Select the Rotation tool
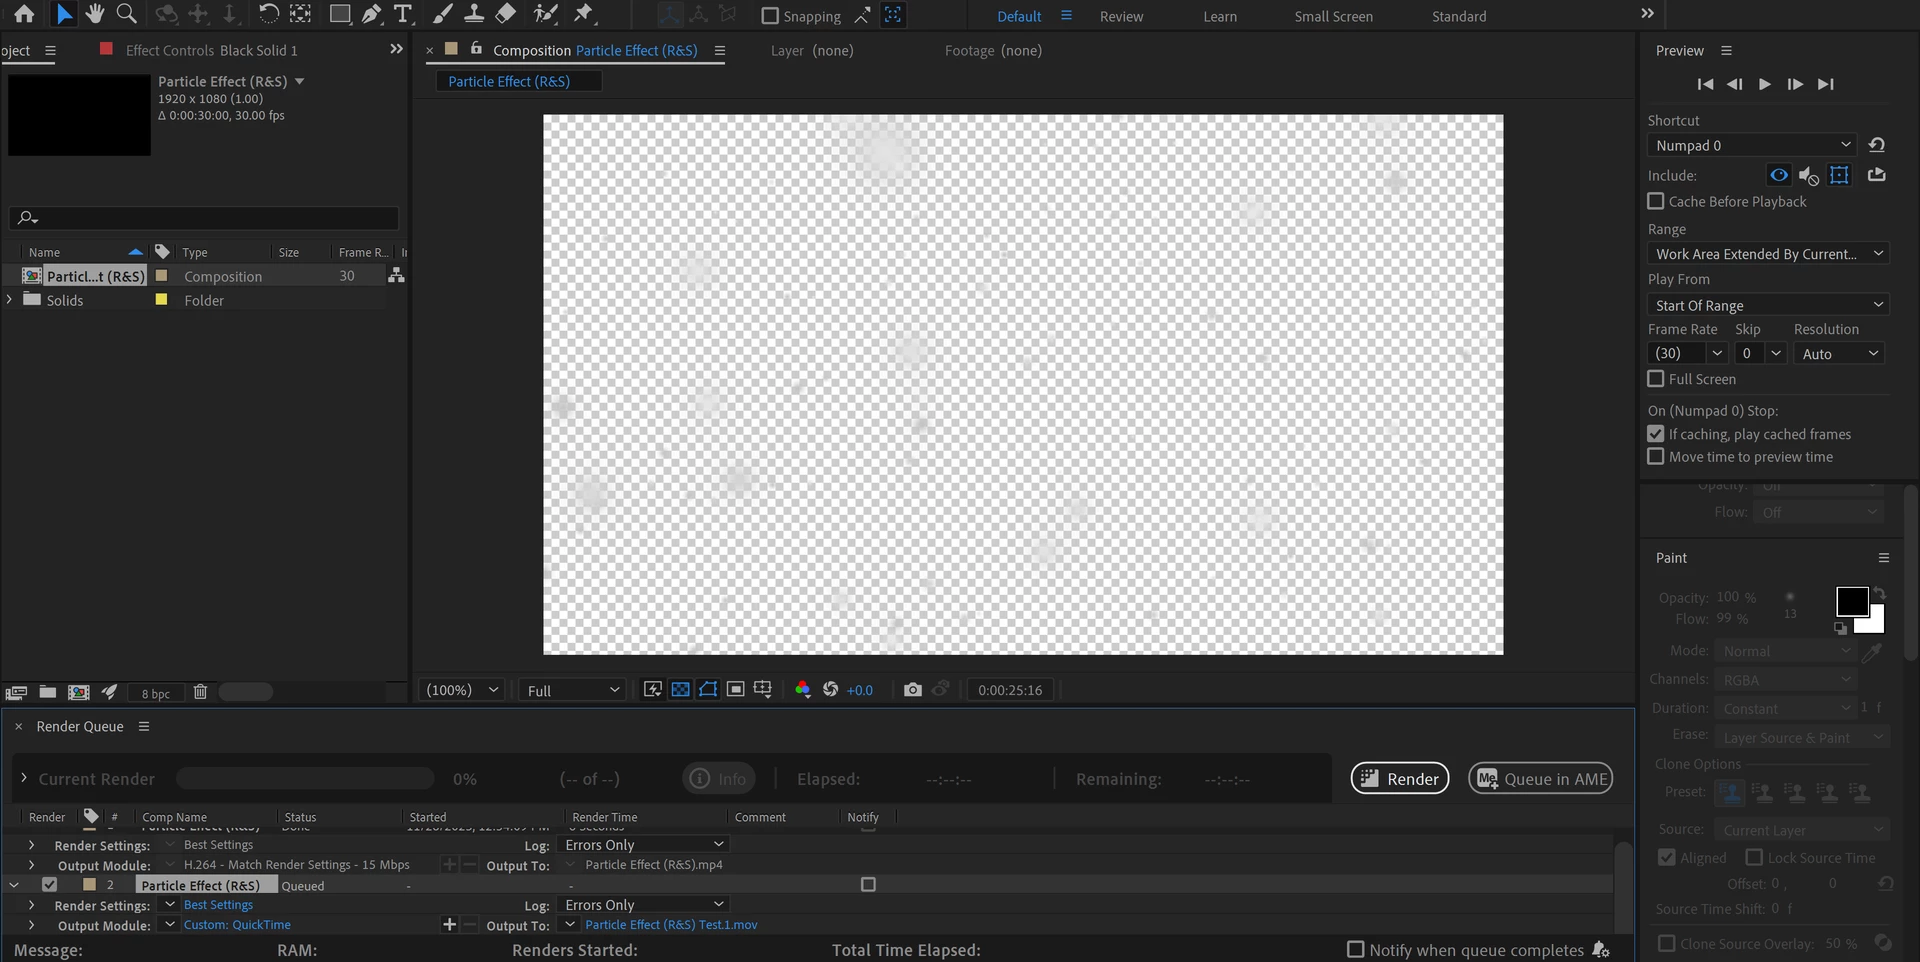Screen dimensions: 1920x962 pos(269,14)
